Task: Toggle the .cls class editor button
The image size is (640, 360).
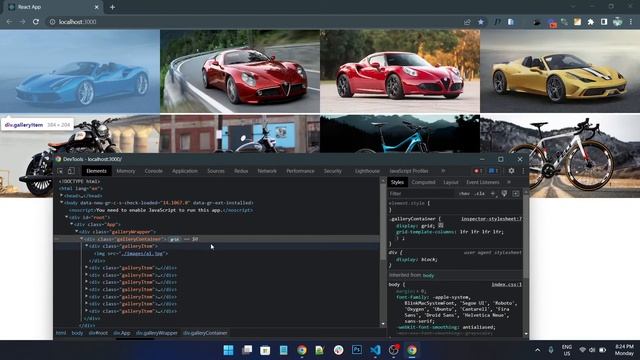Action: click(480, 193)
